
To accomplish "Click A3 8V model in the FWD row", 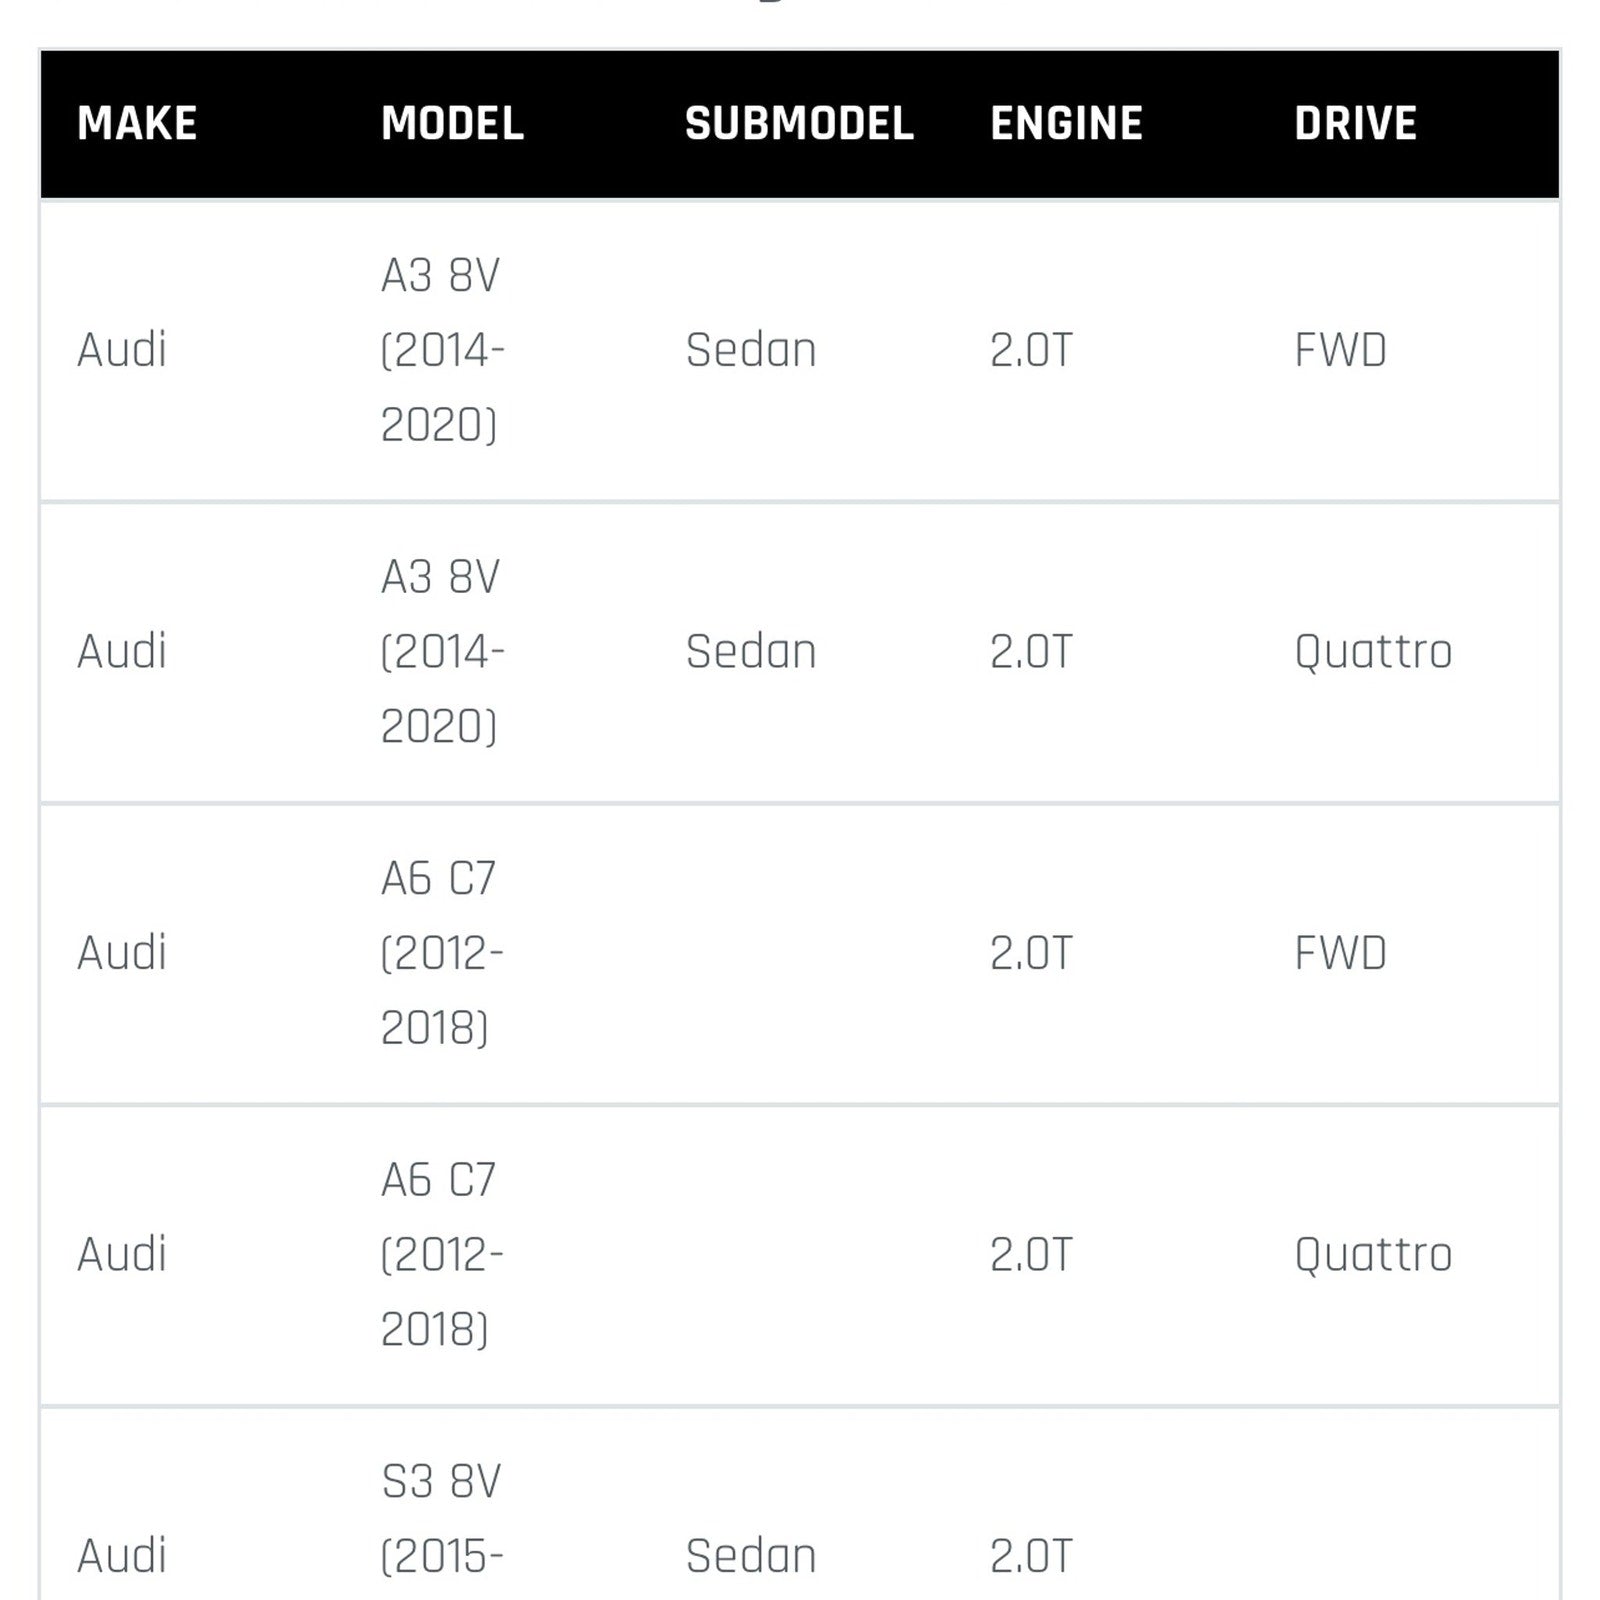I will point(441,350).
